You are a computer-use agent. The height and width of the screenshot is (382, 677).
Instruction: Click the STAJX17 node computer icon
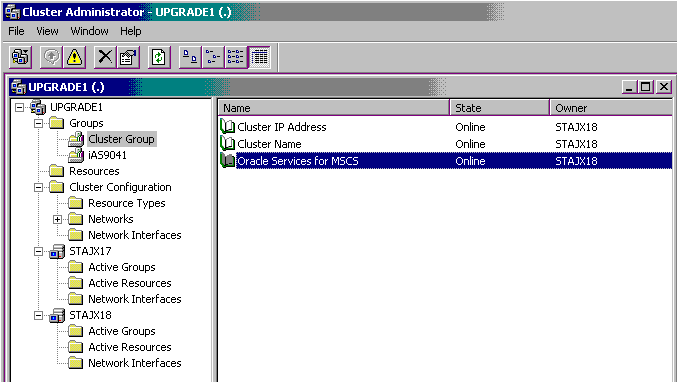pyautogui.click(x=57, y=251)
